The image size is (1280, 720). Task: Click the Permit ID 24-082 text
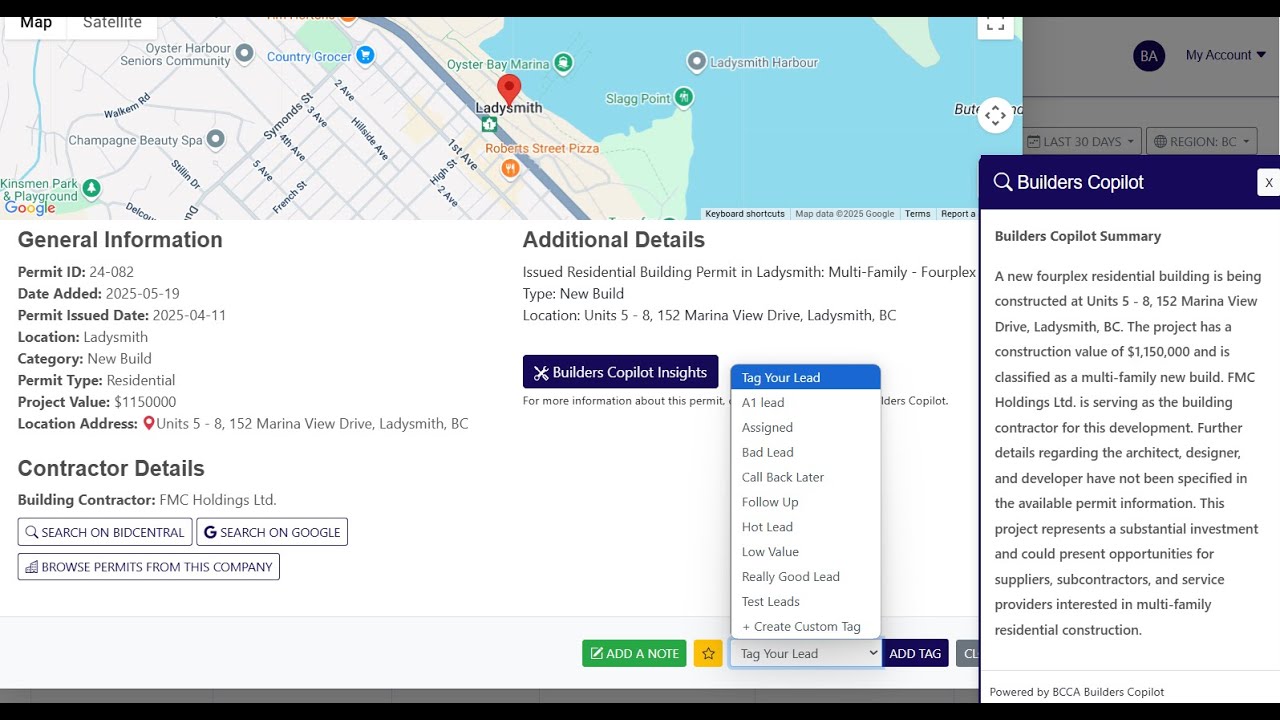(x=76, y=272)
